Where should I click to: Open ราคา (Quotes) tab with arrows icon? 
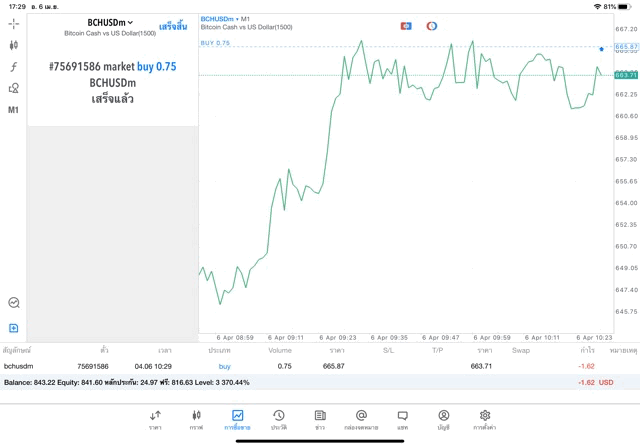point(155,420)
